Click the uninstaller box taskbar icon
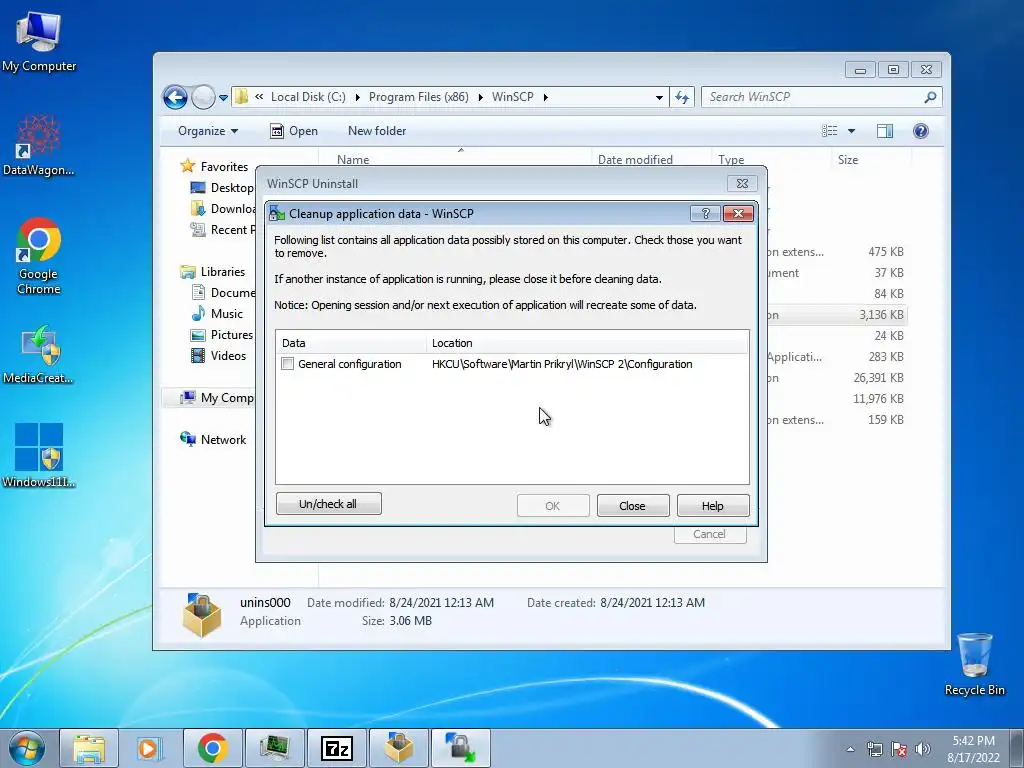The height and width of the screenshot is (768, 1024). pyautogui.click(x=399, y=748)
